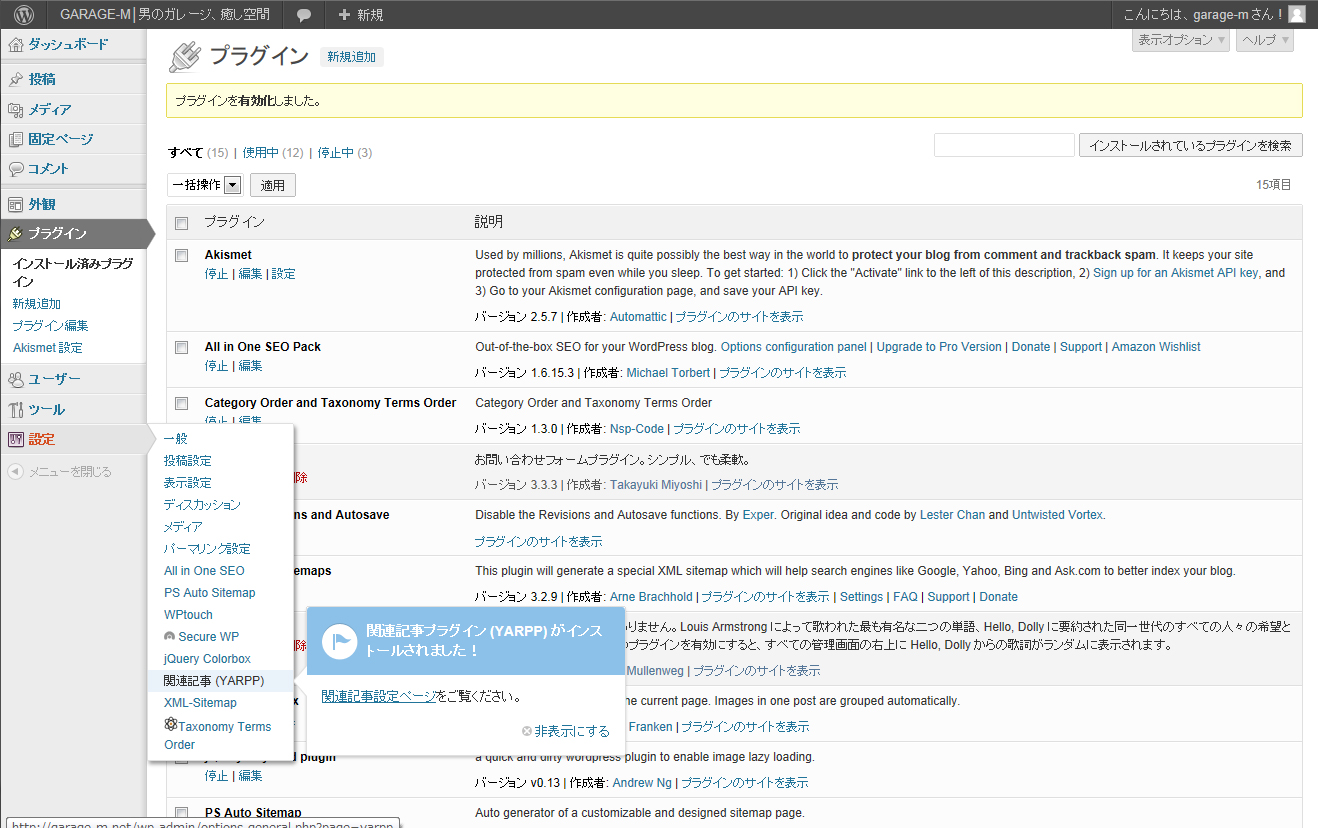Image resolution: width=1318 pixels, height=828 pixels.
Task: Click the Tools icon in sidebar
Action: pyautogui.click(x=16, y=409)
